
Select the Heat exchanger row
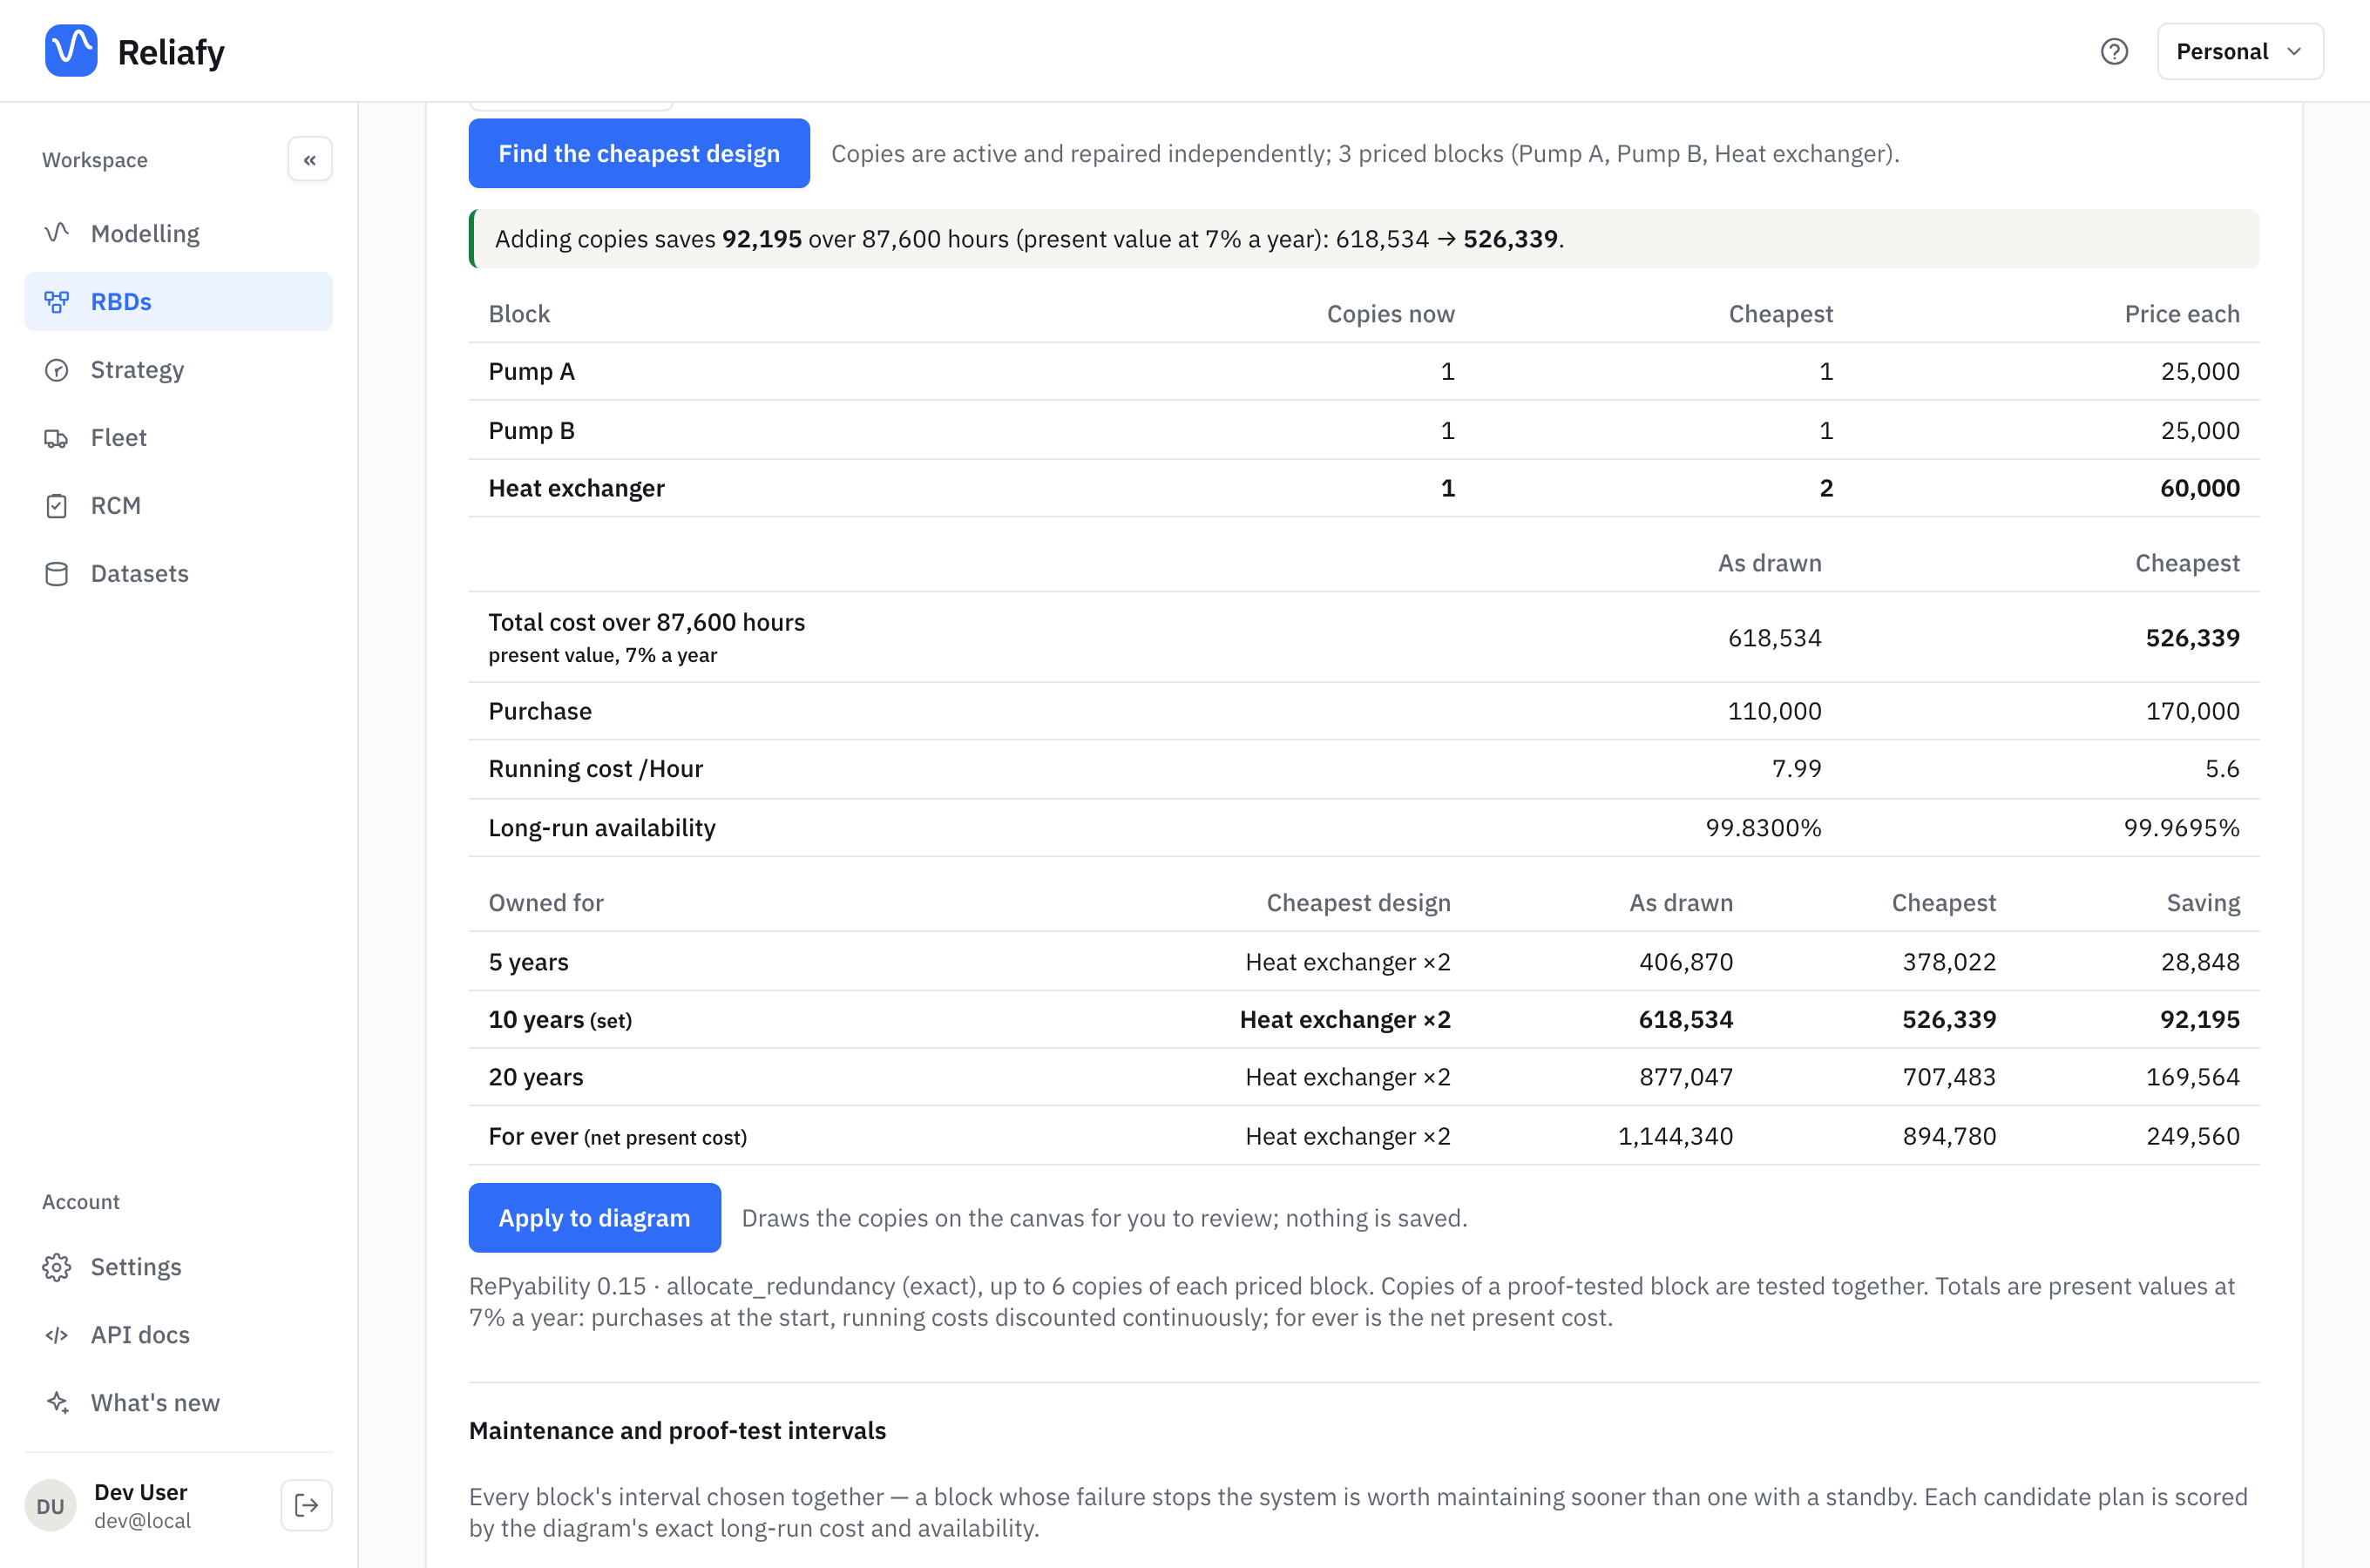[1364, 488]
